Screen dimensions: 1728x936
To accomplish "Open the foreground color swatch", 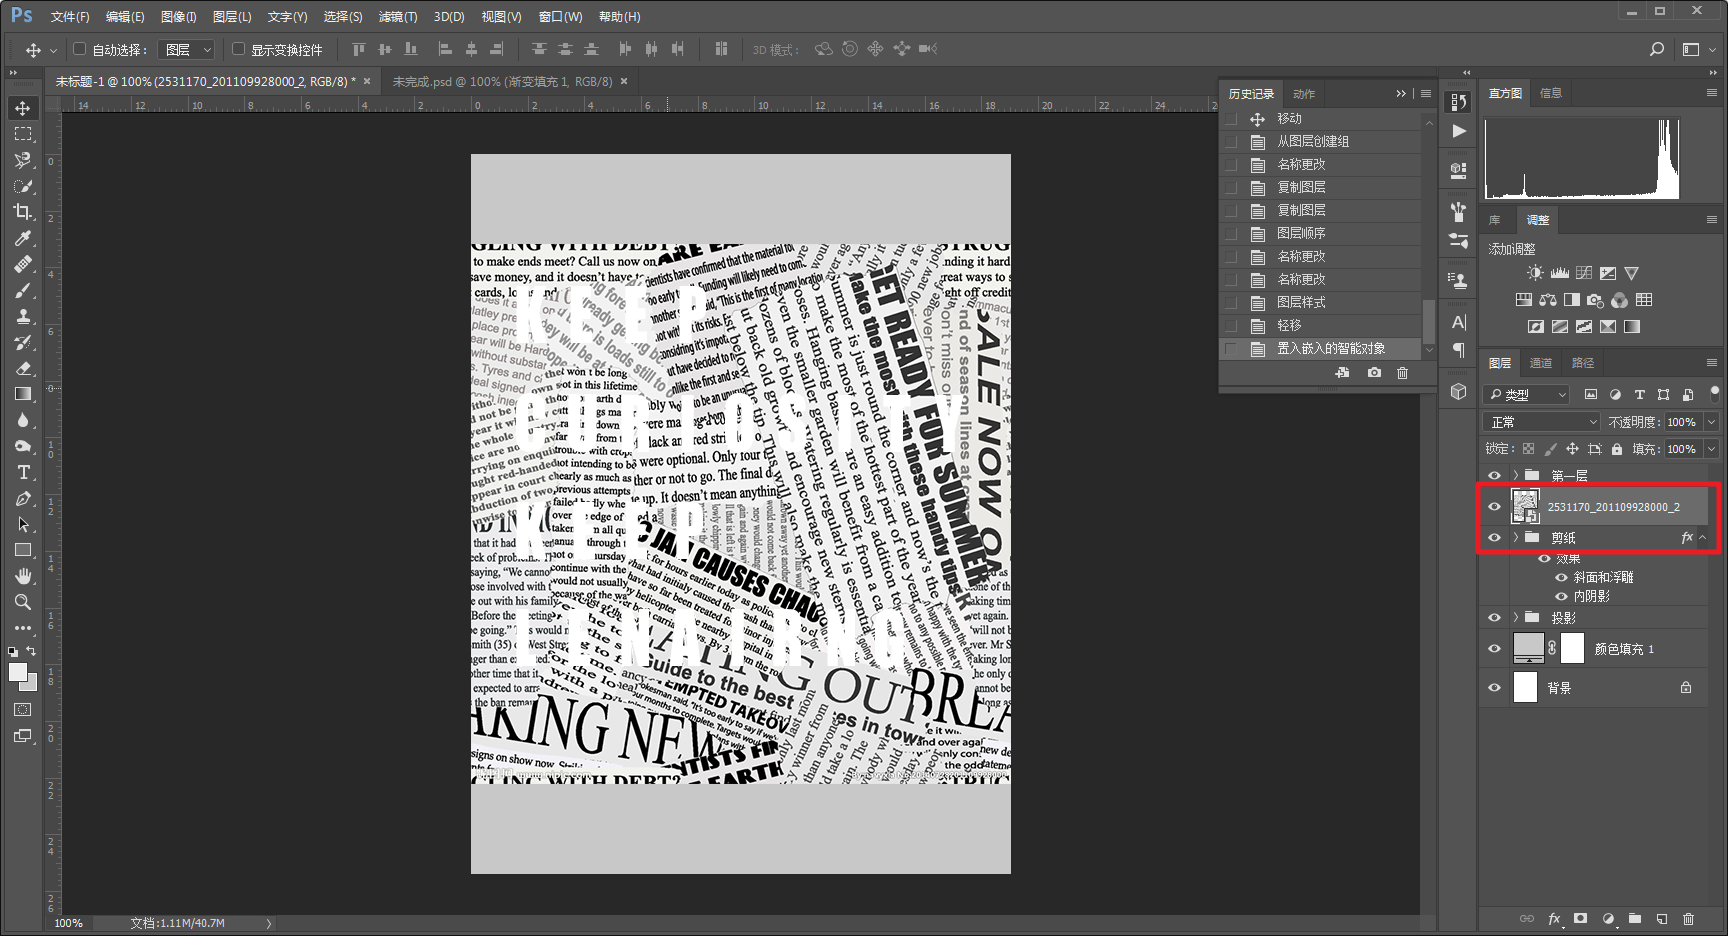I will pos(18,673).
